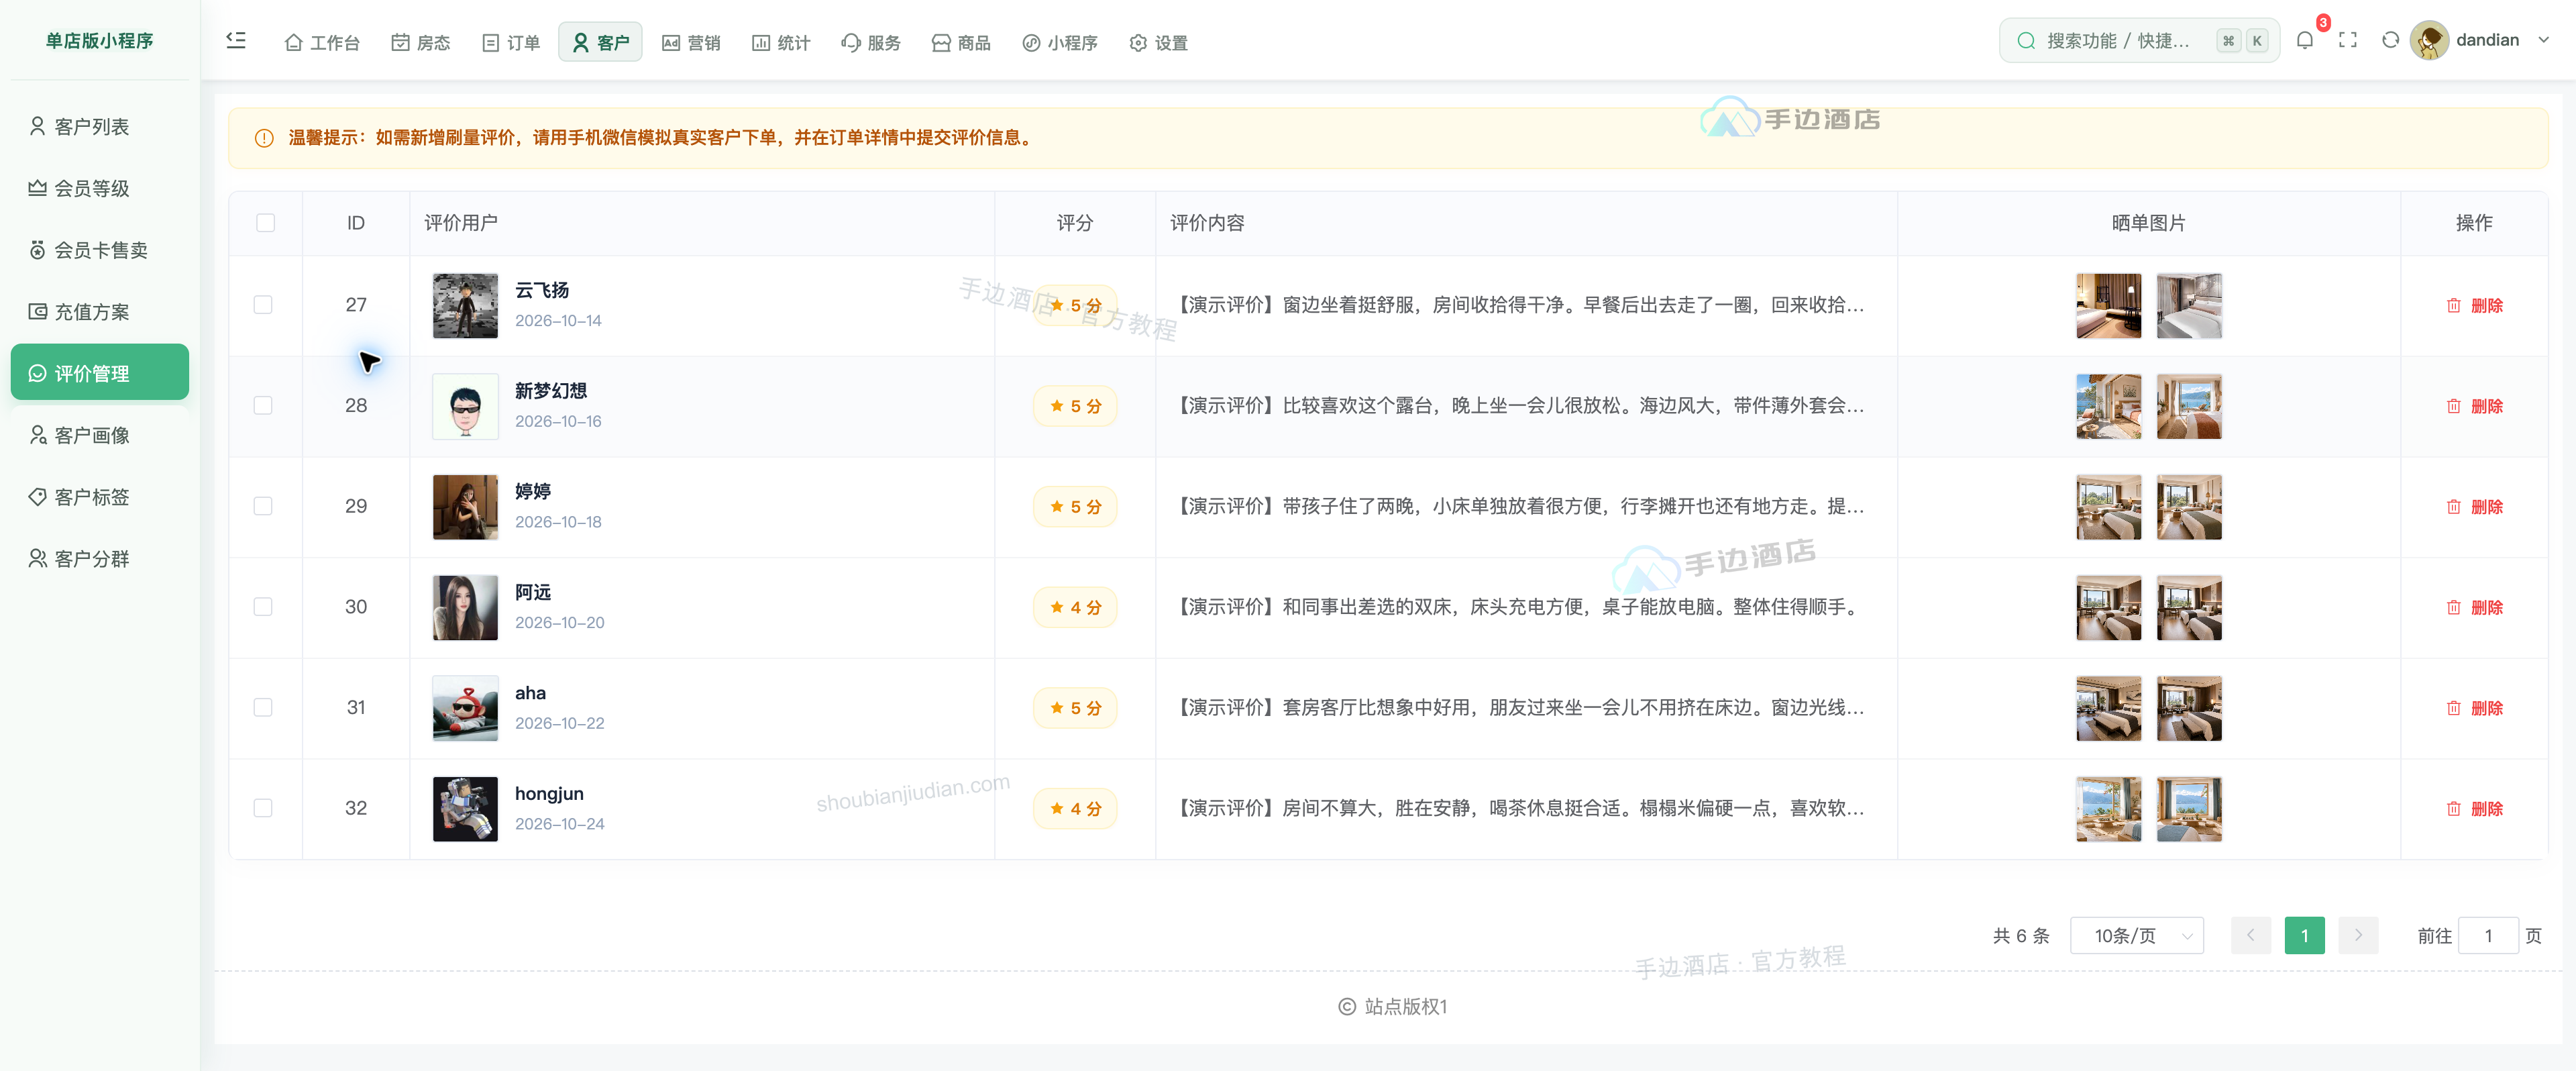Open first photo of review 27
Viewport: 2576px width, 1071px height.
pyautogui.click(x=2108, y=305)
